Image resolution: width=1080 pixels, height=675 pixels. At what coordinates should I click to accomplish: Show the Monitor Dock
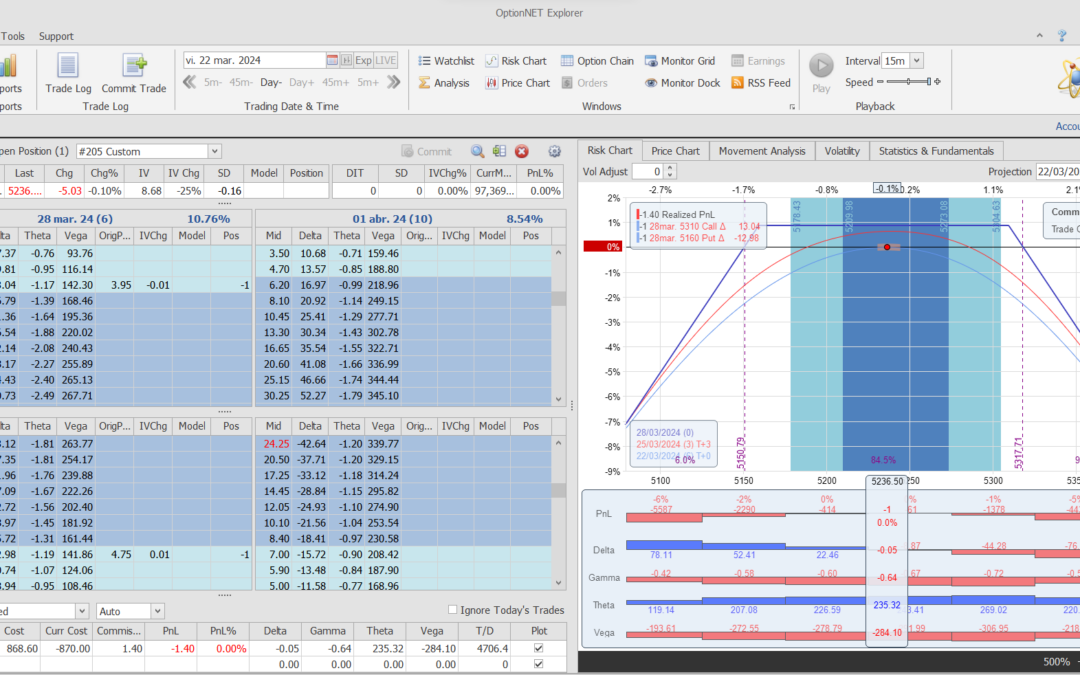(x=681, y=83)
